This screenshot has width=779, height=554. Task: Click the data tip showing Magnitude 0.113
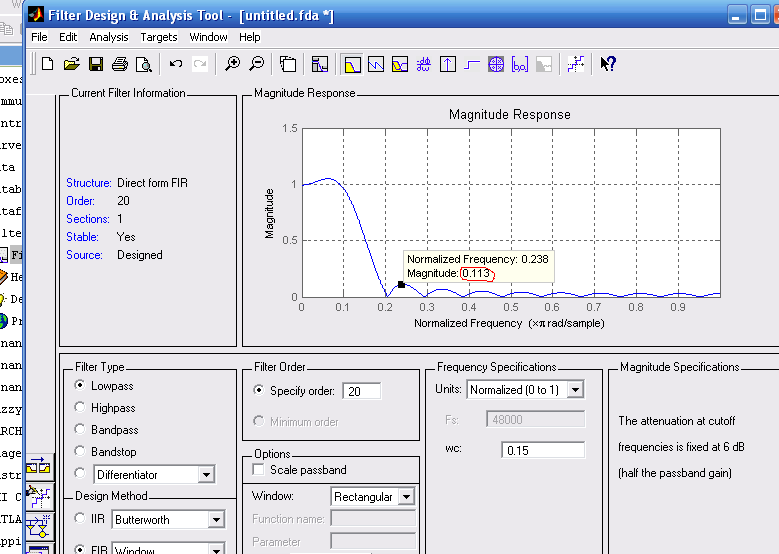click(478, 266)
